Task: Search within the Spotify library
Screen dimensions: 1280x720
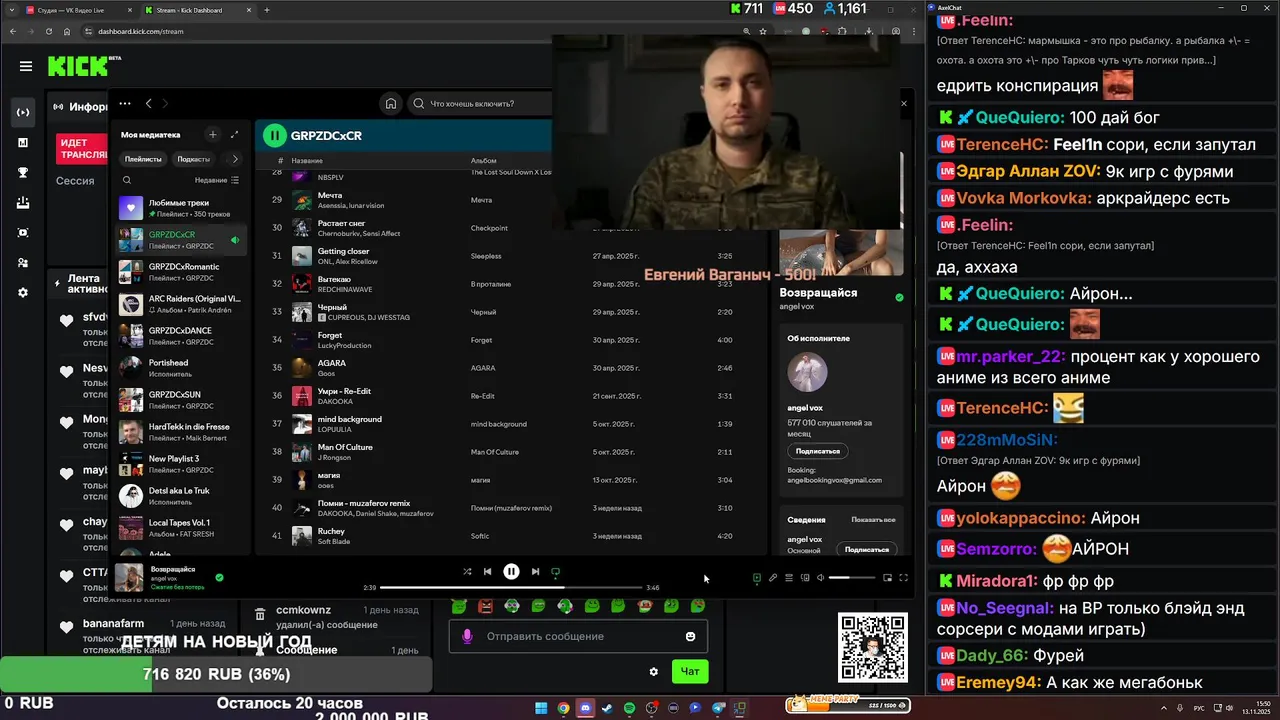Action: (x=127, y=180)
